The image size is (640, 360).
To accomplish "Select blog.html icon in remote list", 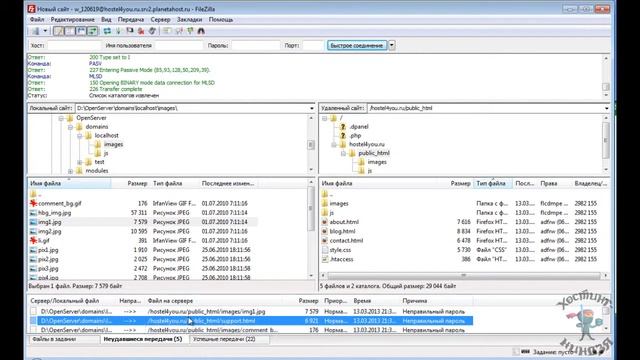I will pyautogui.click(x=324, y=231).
